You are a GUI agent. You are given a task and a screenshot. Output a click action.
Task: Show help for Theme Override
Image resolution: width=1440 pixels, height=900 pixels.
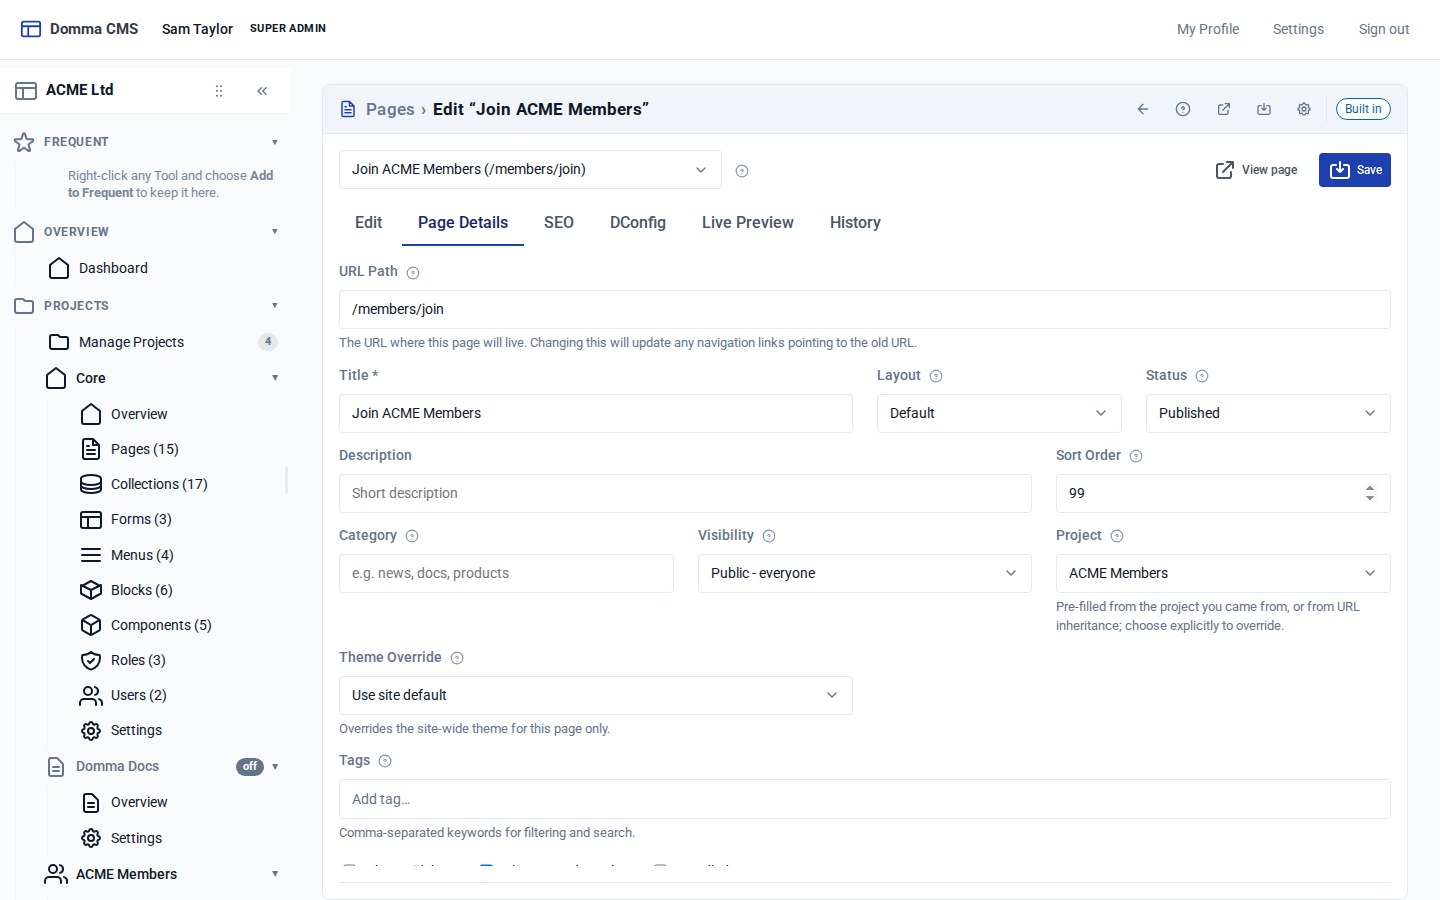[457, 658]
